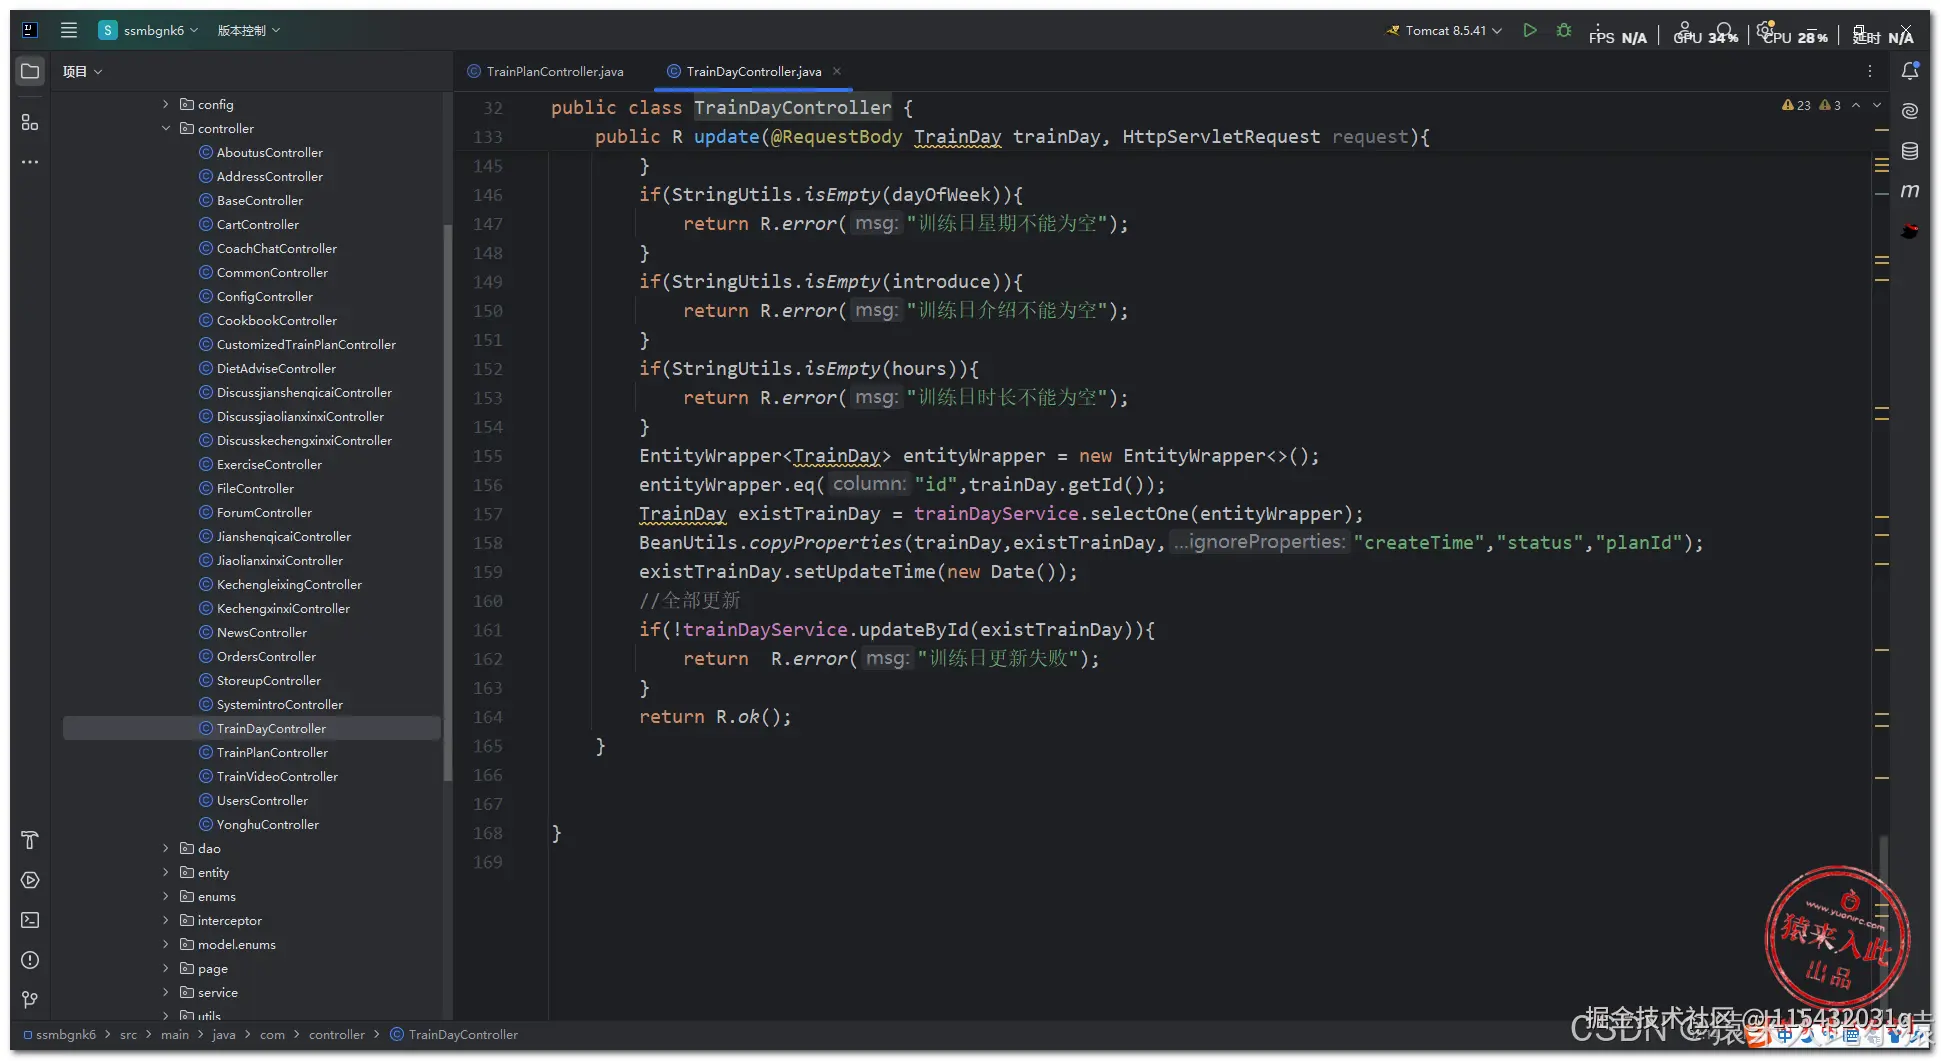Image resolution: width=1941 pixels, height=1061 pixels.
Task: Expand the enums folder
Action: (166, 896)
